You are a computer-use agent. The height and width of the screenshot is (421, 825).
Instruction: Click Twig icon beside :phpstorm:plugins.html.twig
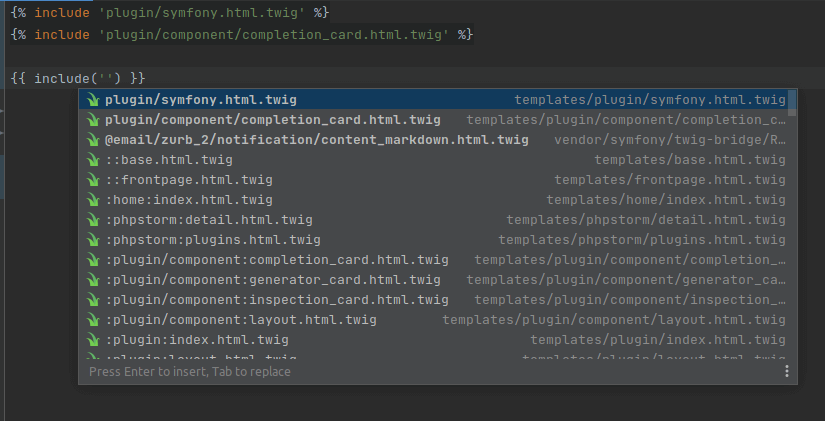click(x=92, y=240)
